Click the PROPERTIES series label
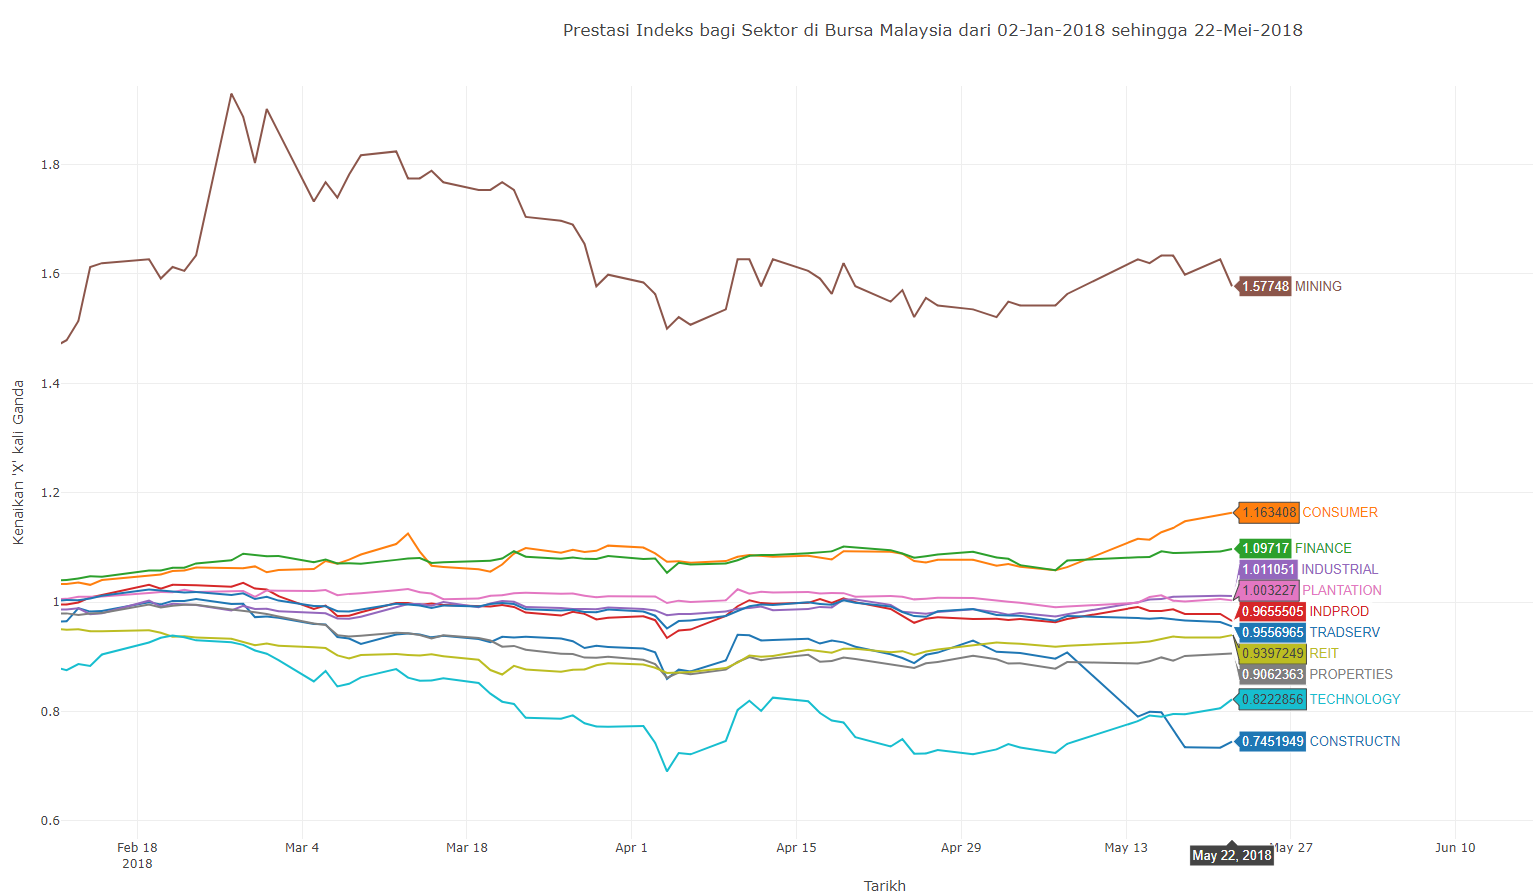 coord(1350,674)
